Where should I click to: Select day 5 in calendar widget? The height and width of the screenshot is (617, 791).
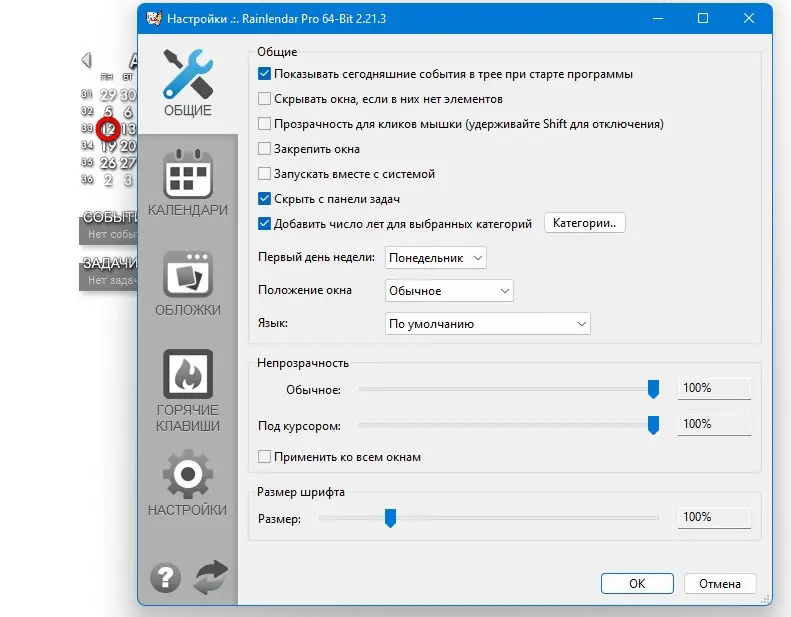point(108,112)
